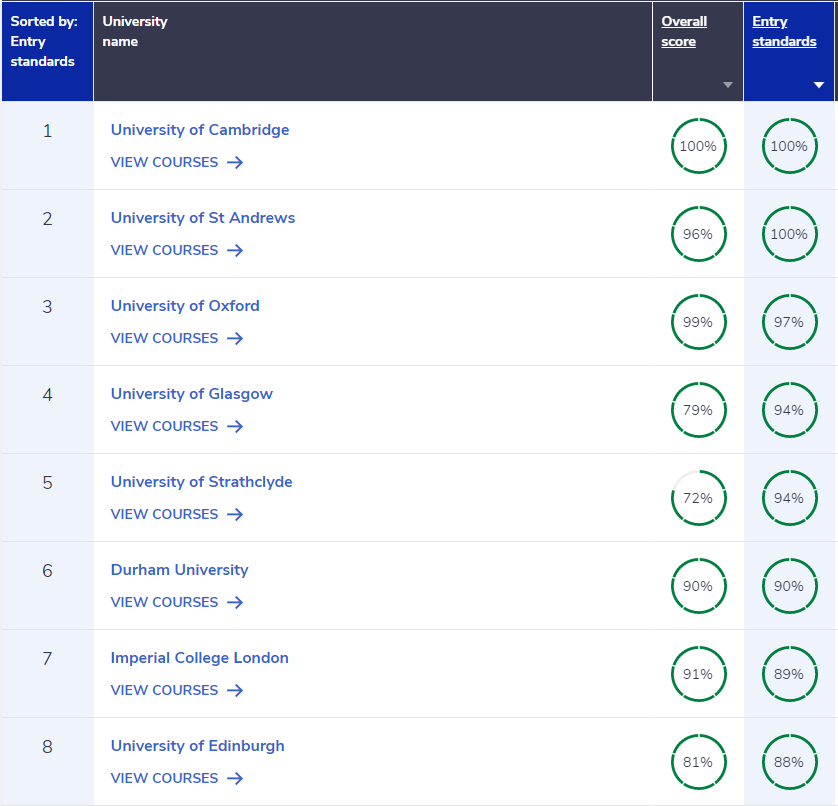
Task: Open University of Edinburgh link
Action: pyautogui.click(x=198, y=746)
